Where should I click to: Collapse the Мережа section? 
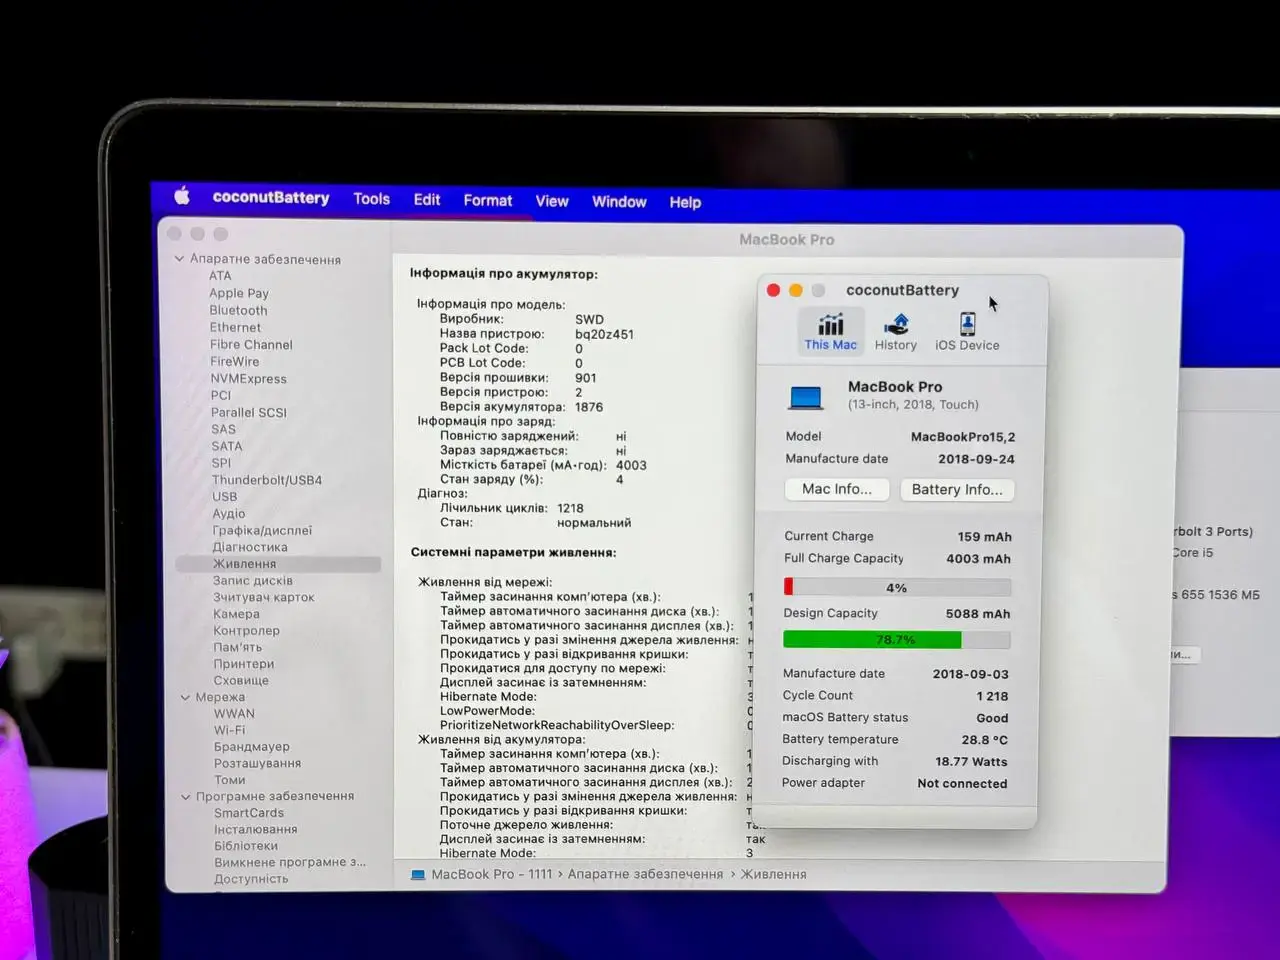pyautogui.click(x=185, y=697)
